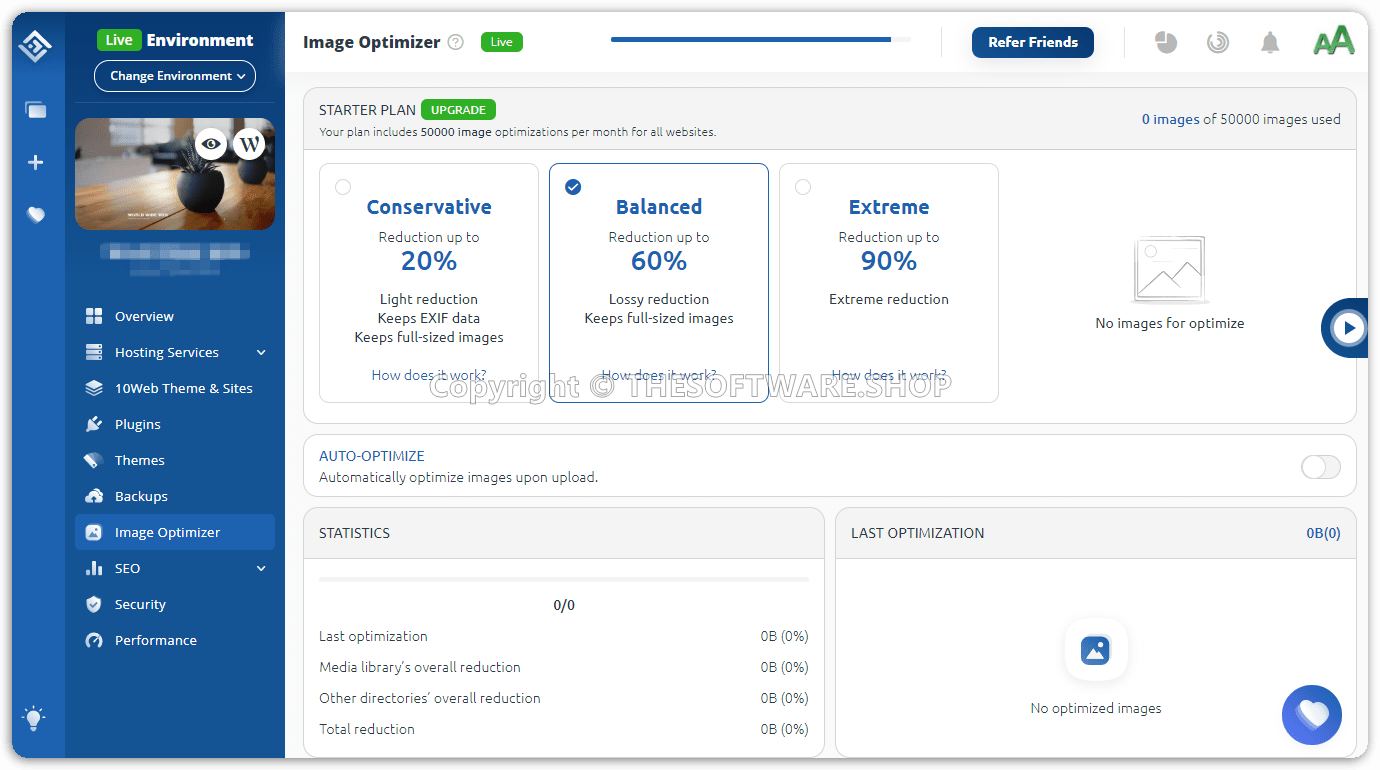Viewport: 1380px width, 770px height.
Task: Open the Security menu item
Action: pyautogui.click(x=175, y=604)
